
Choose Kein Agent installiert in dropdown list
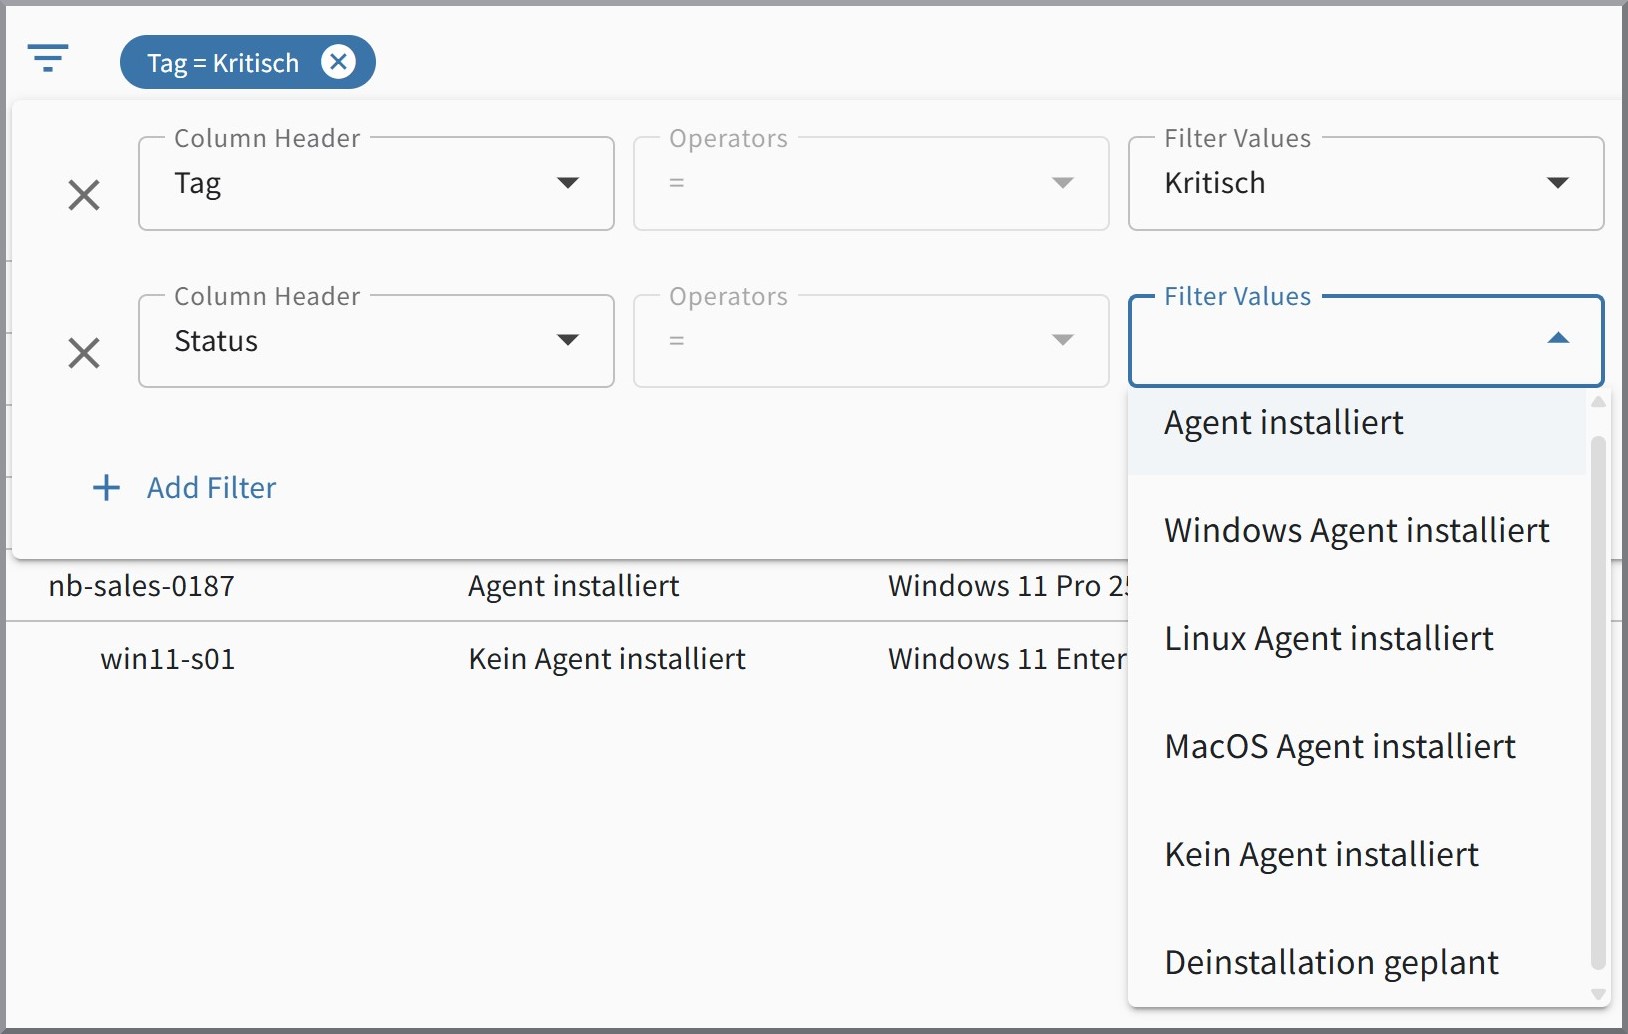[x=1321, y=855]
